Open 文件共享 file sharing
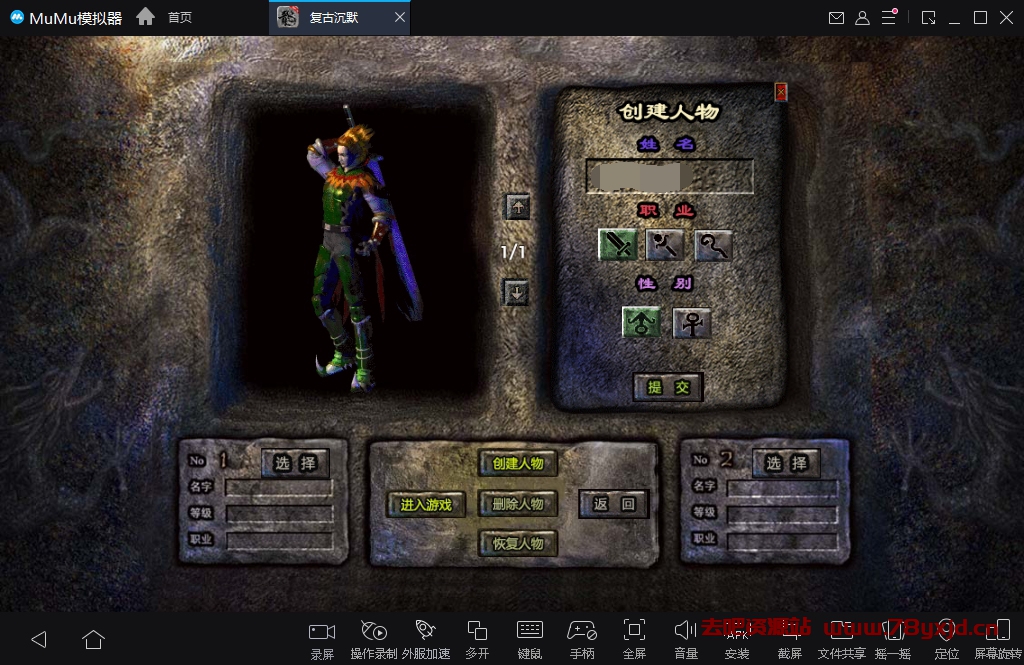 coord(841,640)
